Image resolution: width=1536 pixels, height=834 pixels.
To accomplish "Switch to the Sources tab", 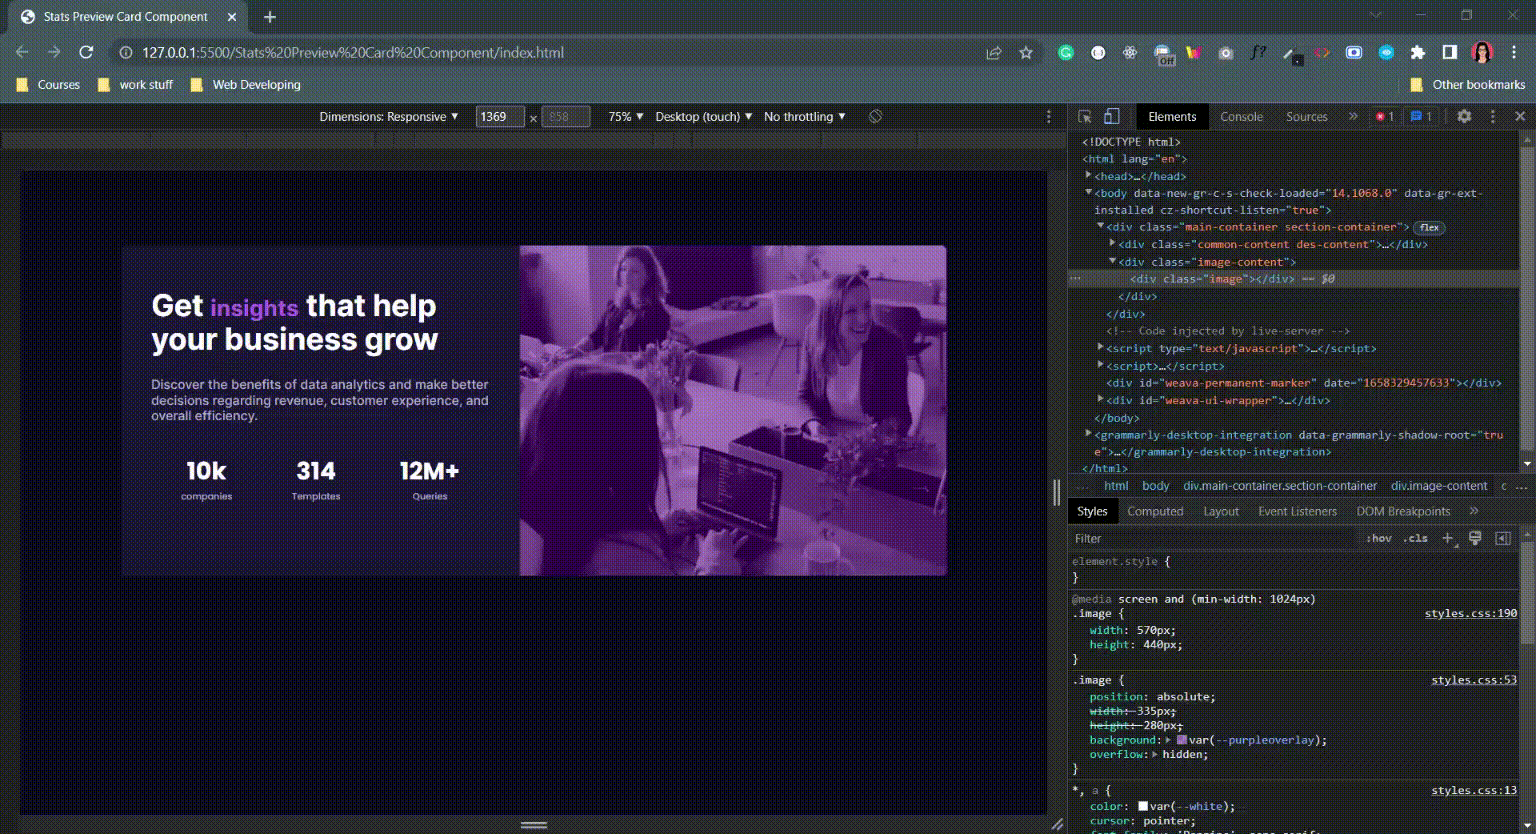I will [x=1306, y=117].
